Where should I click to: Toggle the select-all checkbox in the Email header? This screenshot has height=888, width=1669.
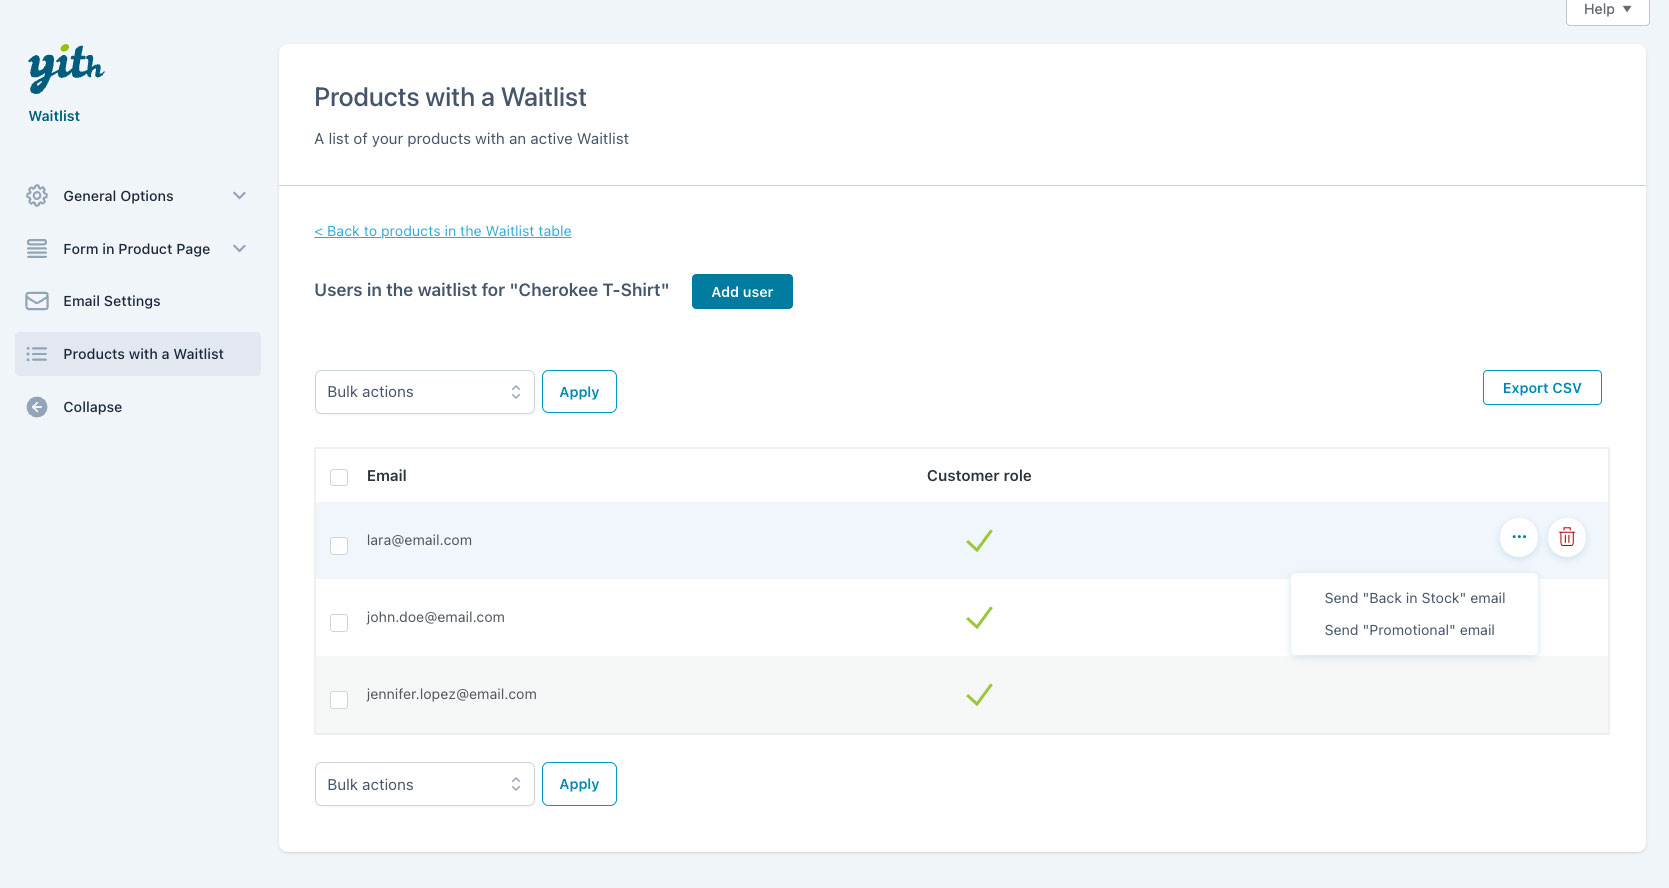[x=339, y=477]
